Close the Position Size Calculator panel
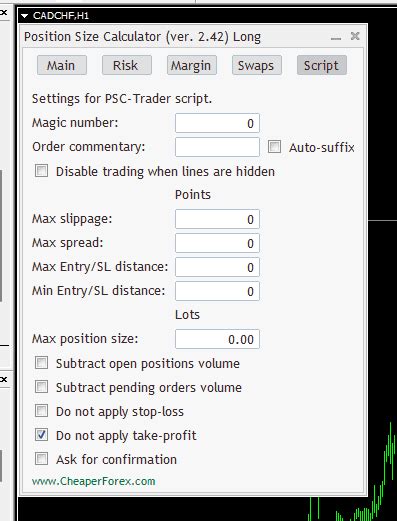 coord(355,36)
